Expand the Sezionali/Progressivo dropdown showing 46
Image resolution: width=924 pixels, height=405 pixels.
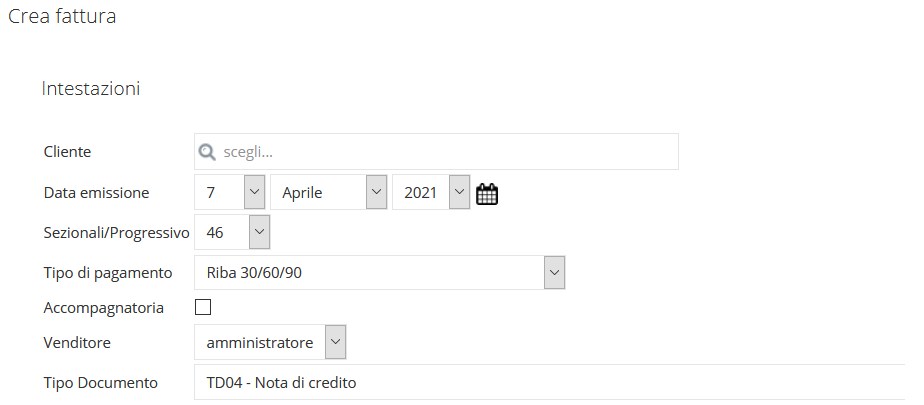coord(232,232)
